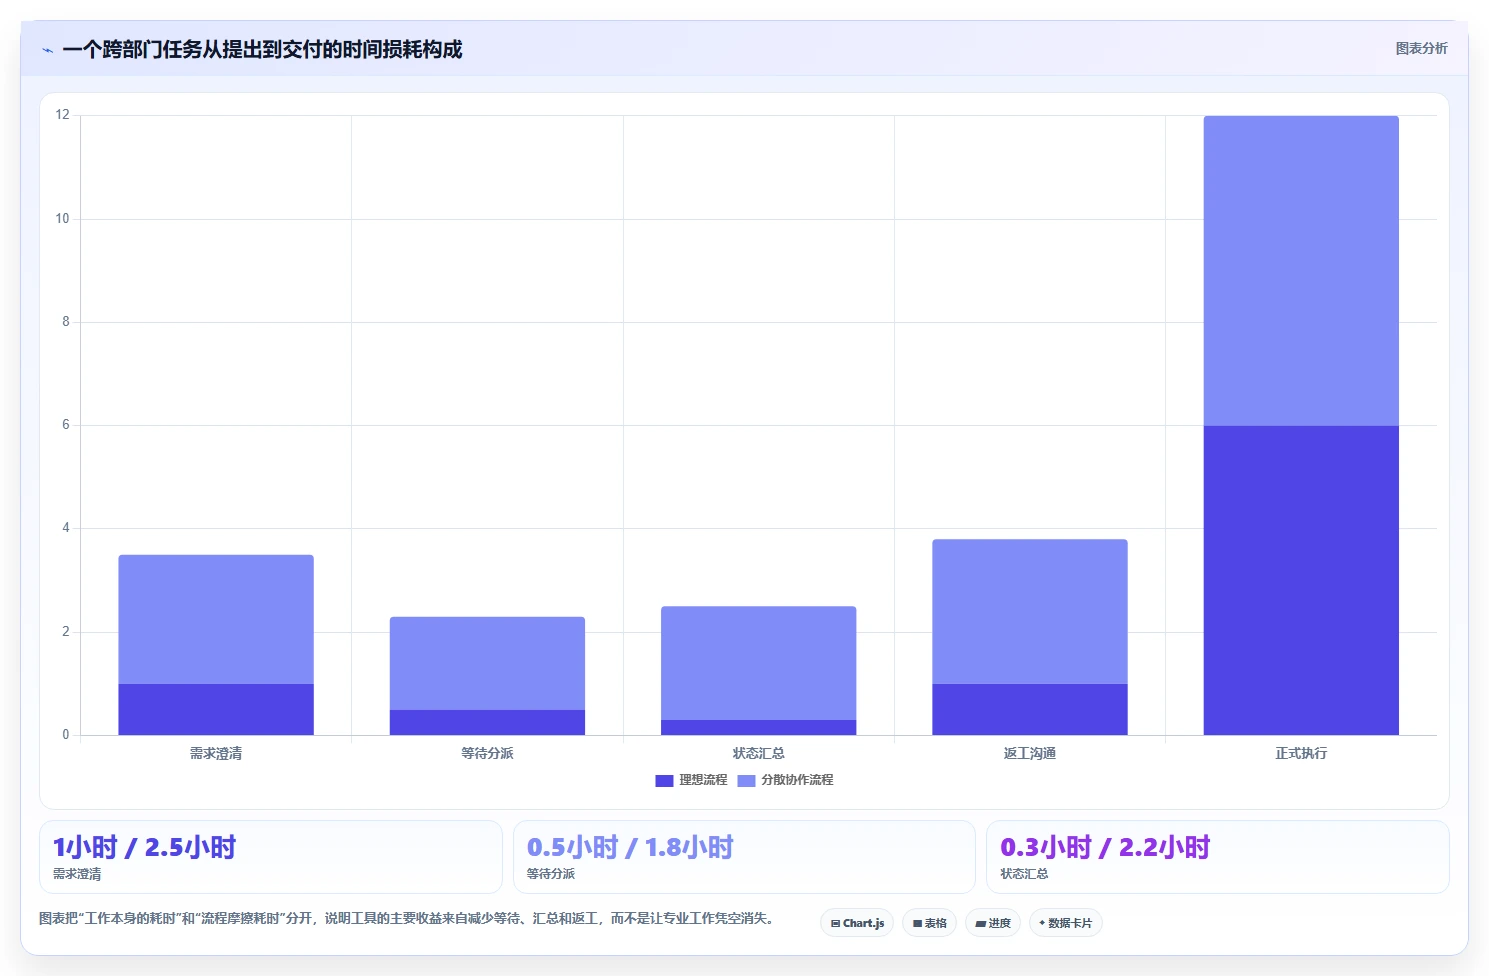Viewport: 1489px width, 976px height.
Task: Click the light 分散协作流程 segment of 正式执行 bar
Action: pos(1301,271)
